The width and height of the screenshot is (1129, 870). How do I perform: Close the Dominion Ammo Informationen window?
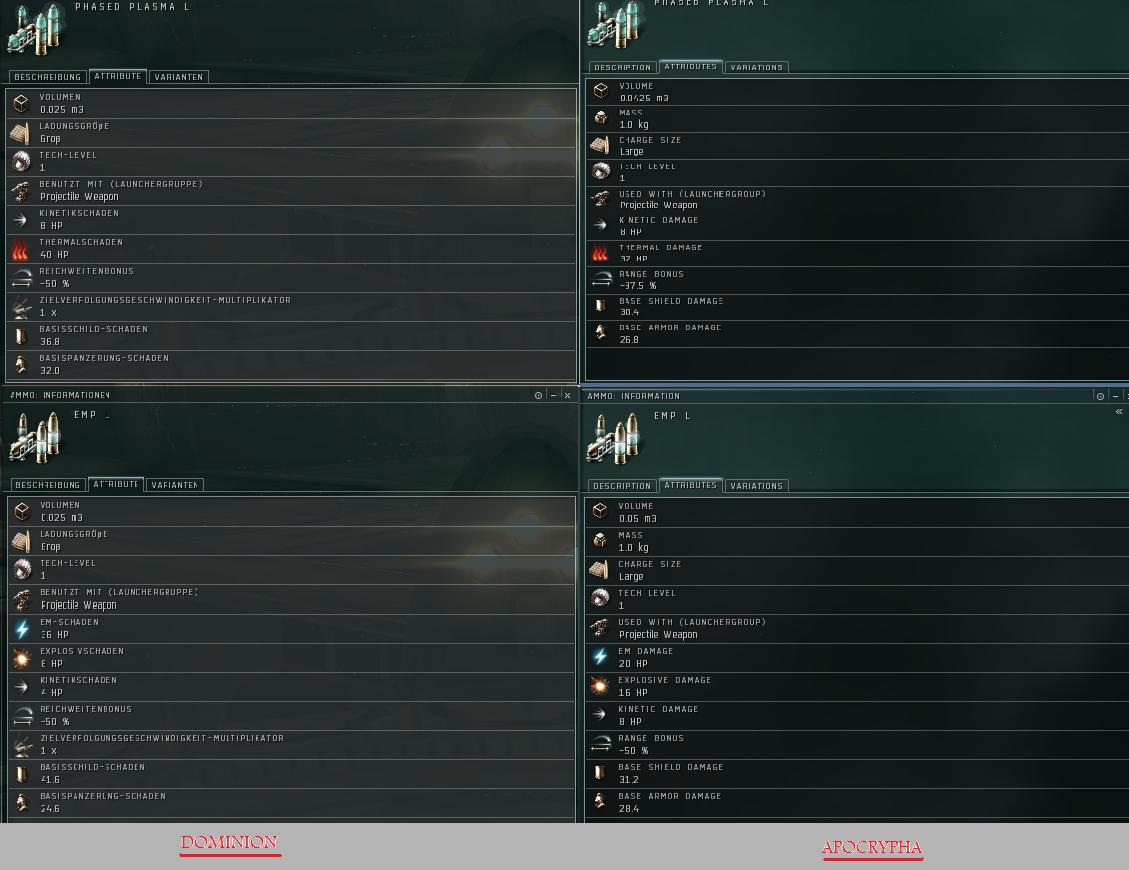pos(567,395)
